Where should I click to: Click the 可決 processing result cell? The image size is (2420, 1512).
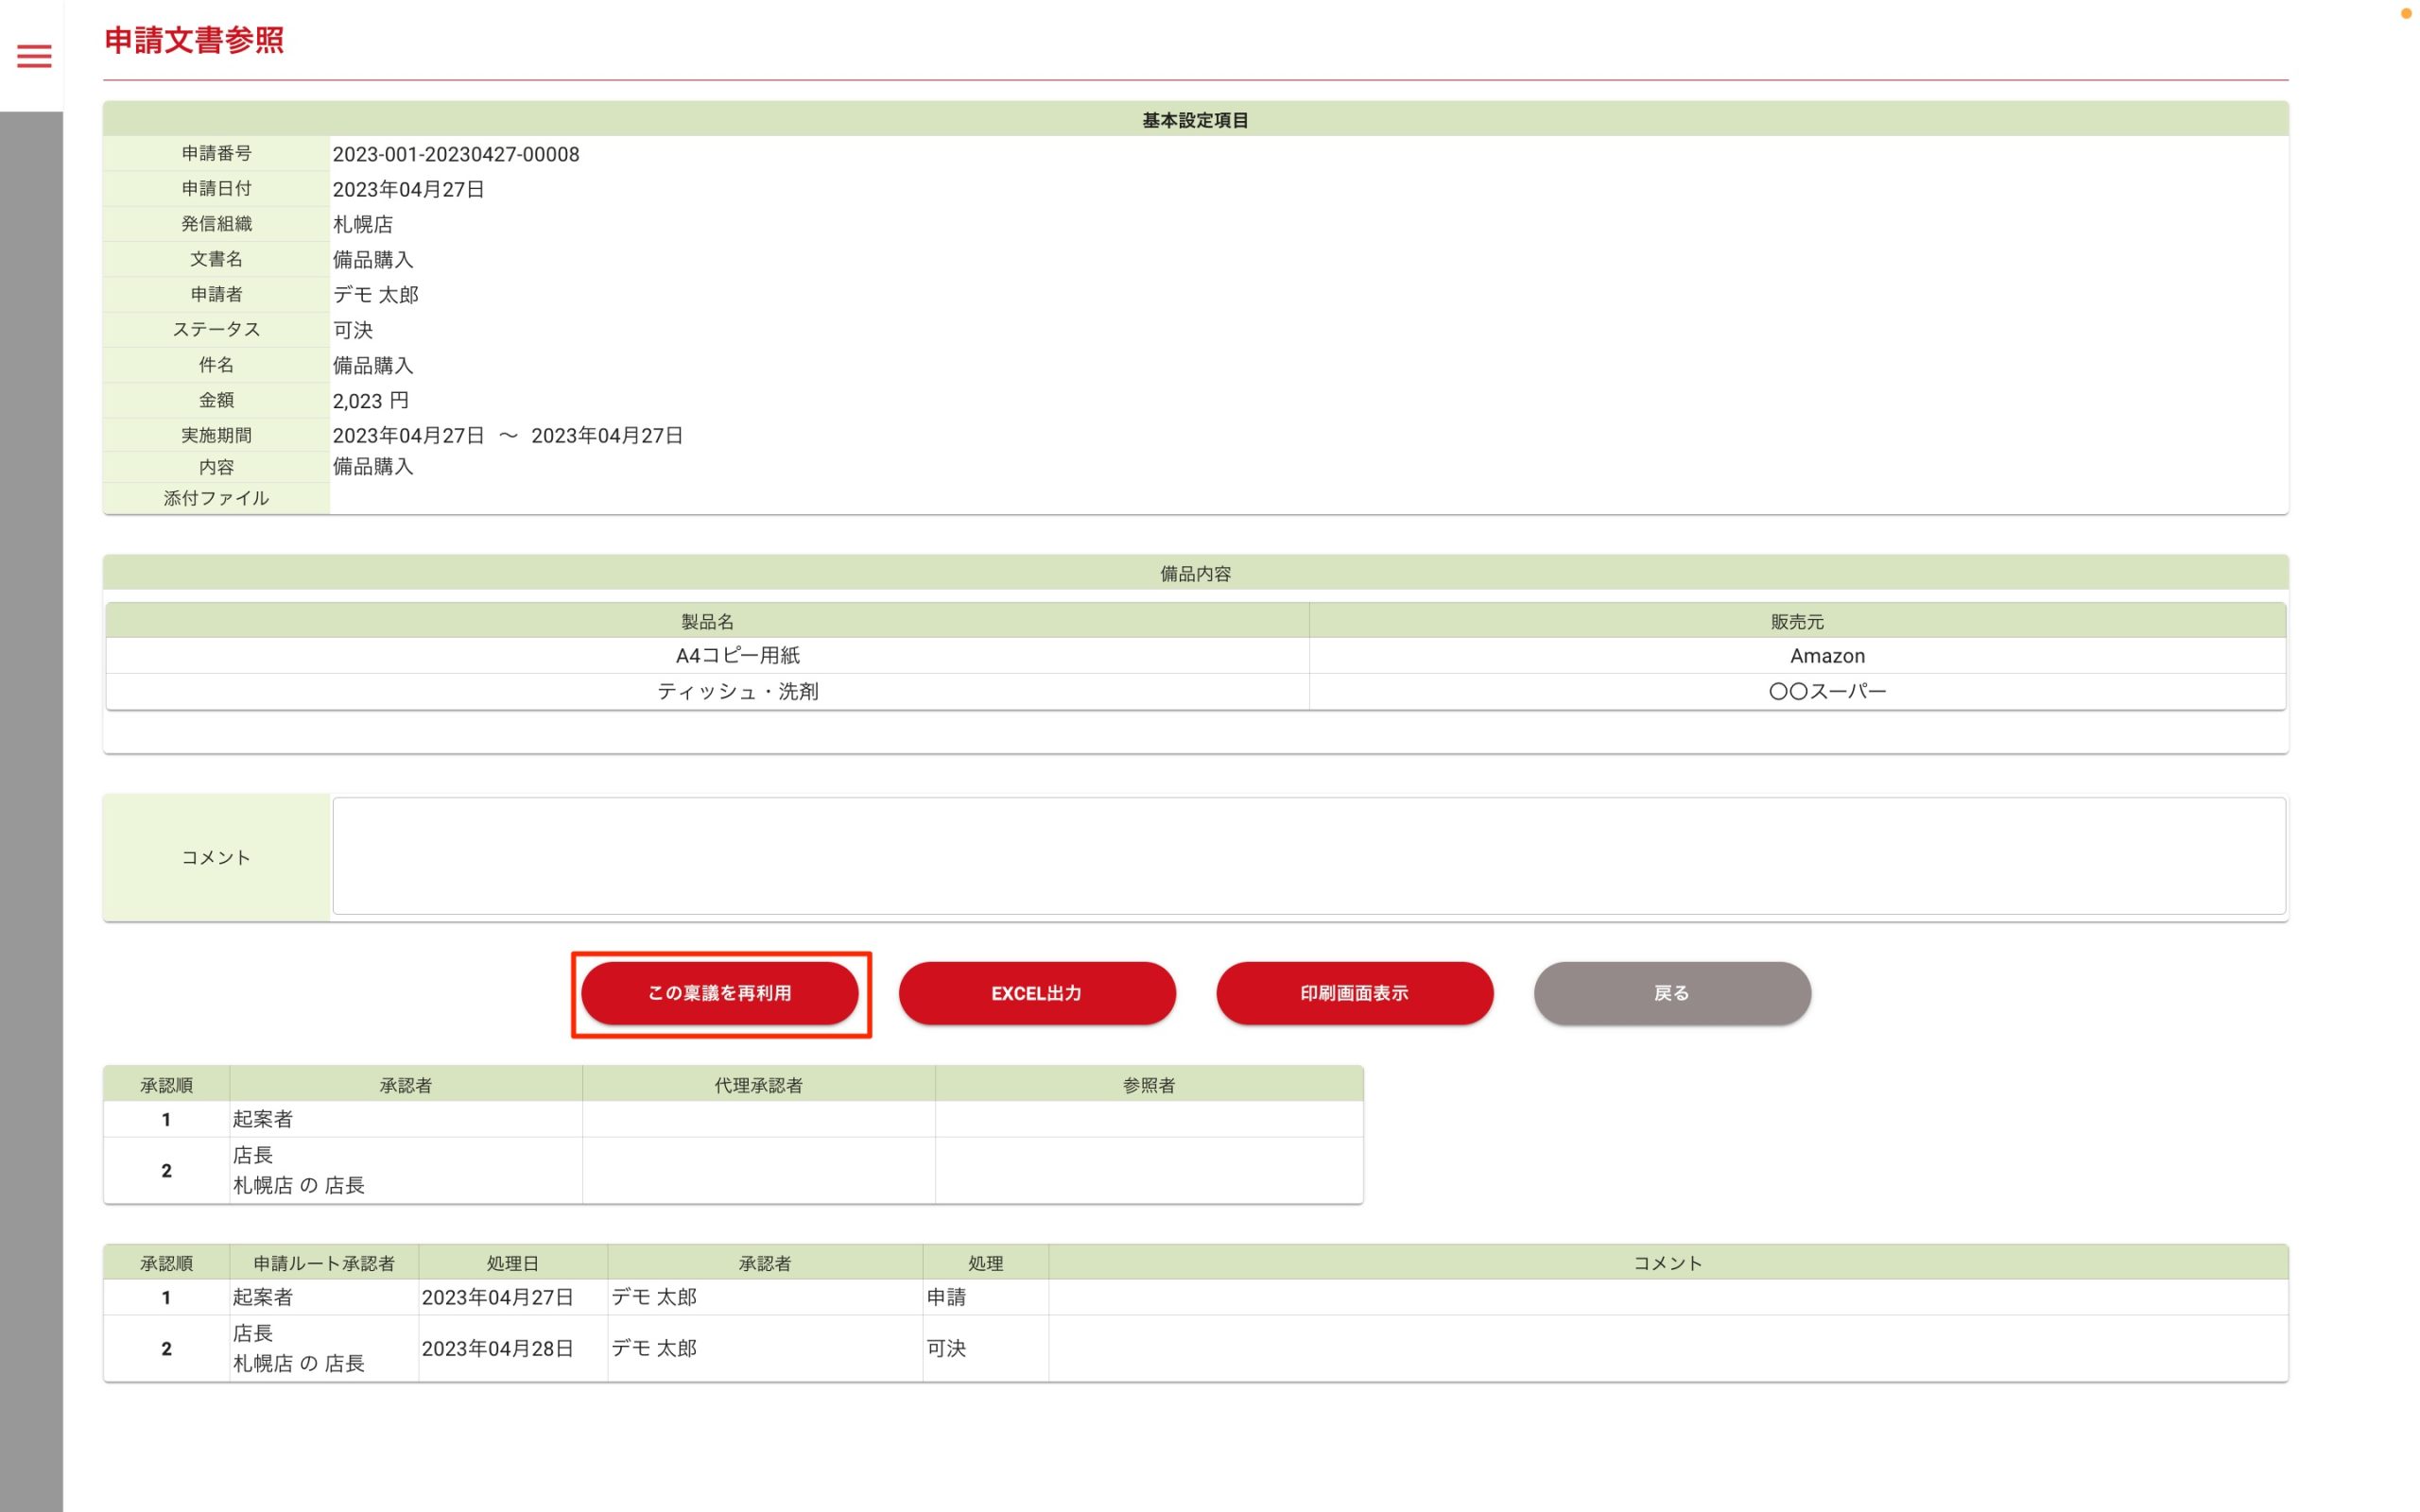point(946,1348)
